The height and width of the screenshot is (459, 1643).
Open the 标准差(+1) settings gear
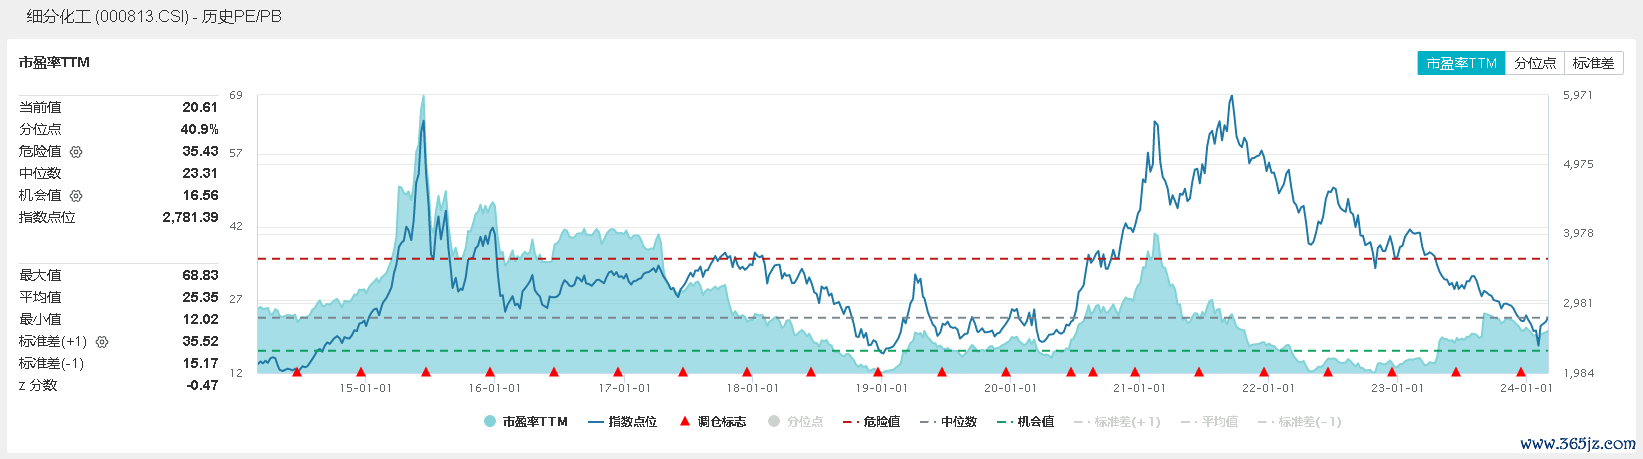(x=102, y=342)
